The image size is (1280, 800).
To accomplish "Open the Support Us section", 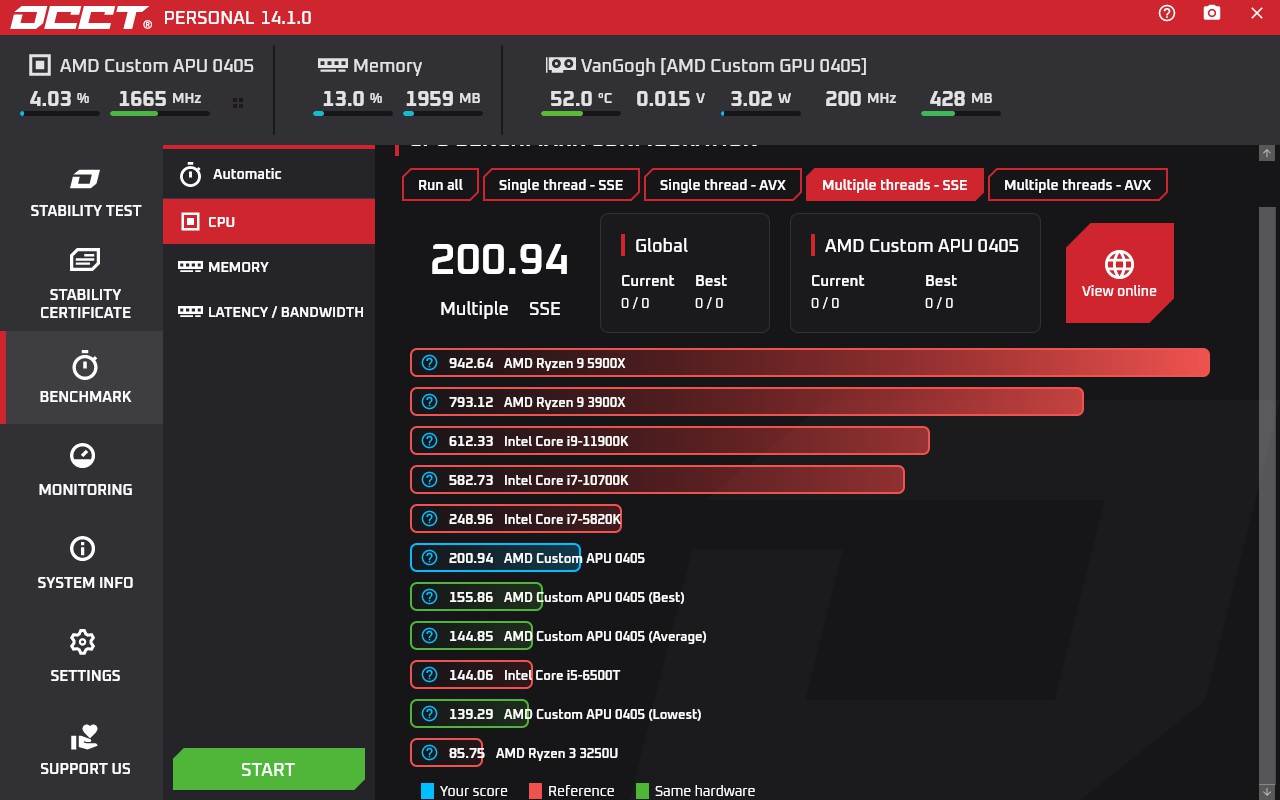I will [85, 749].
